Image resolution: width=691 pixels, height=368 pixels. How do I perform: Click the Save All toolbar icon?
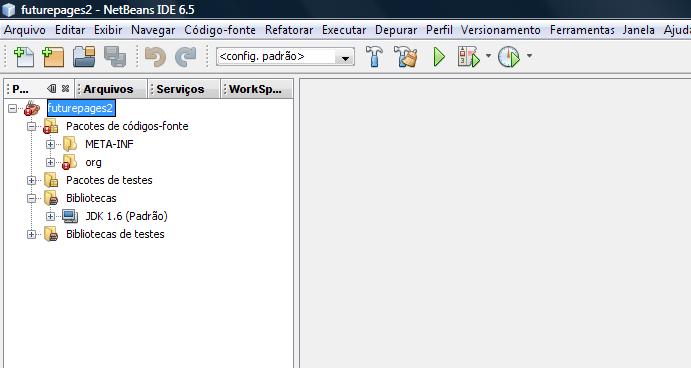click(115, 57)
